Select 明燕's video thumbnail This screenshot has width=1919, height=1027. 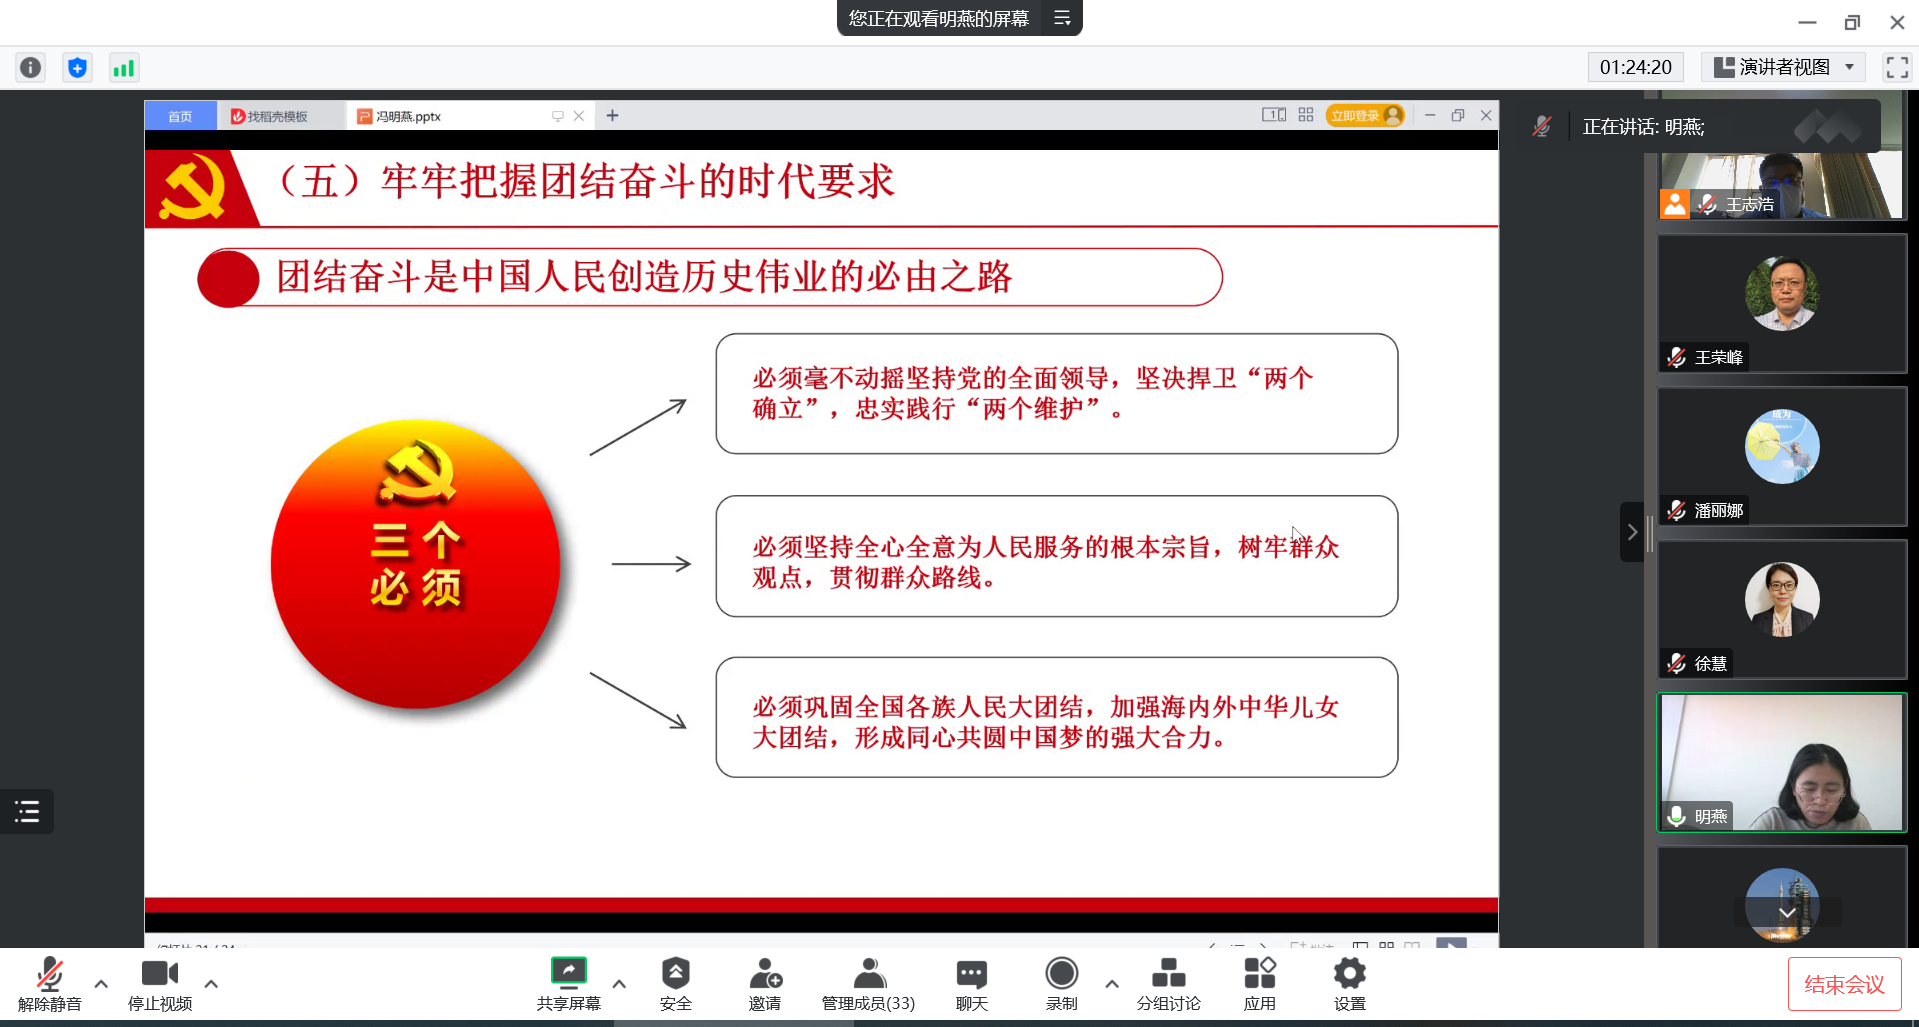click(x=1781, y=762)
